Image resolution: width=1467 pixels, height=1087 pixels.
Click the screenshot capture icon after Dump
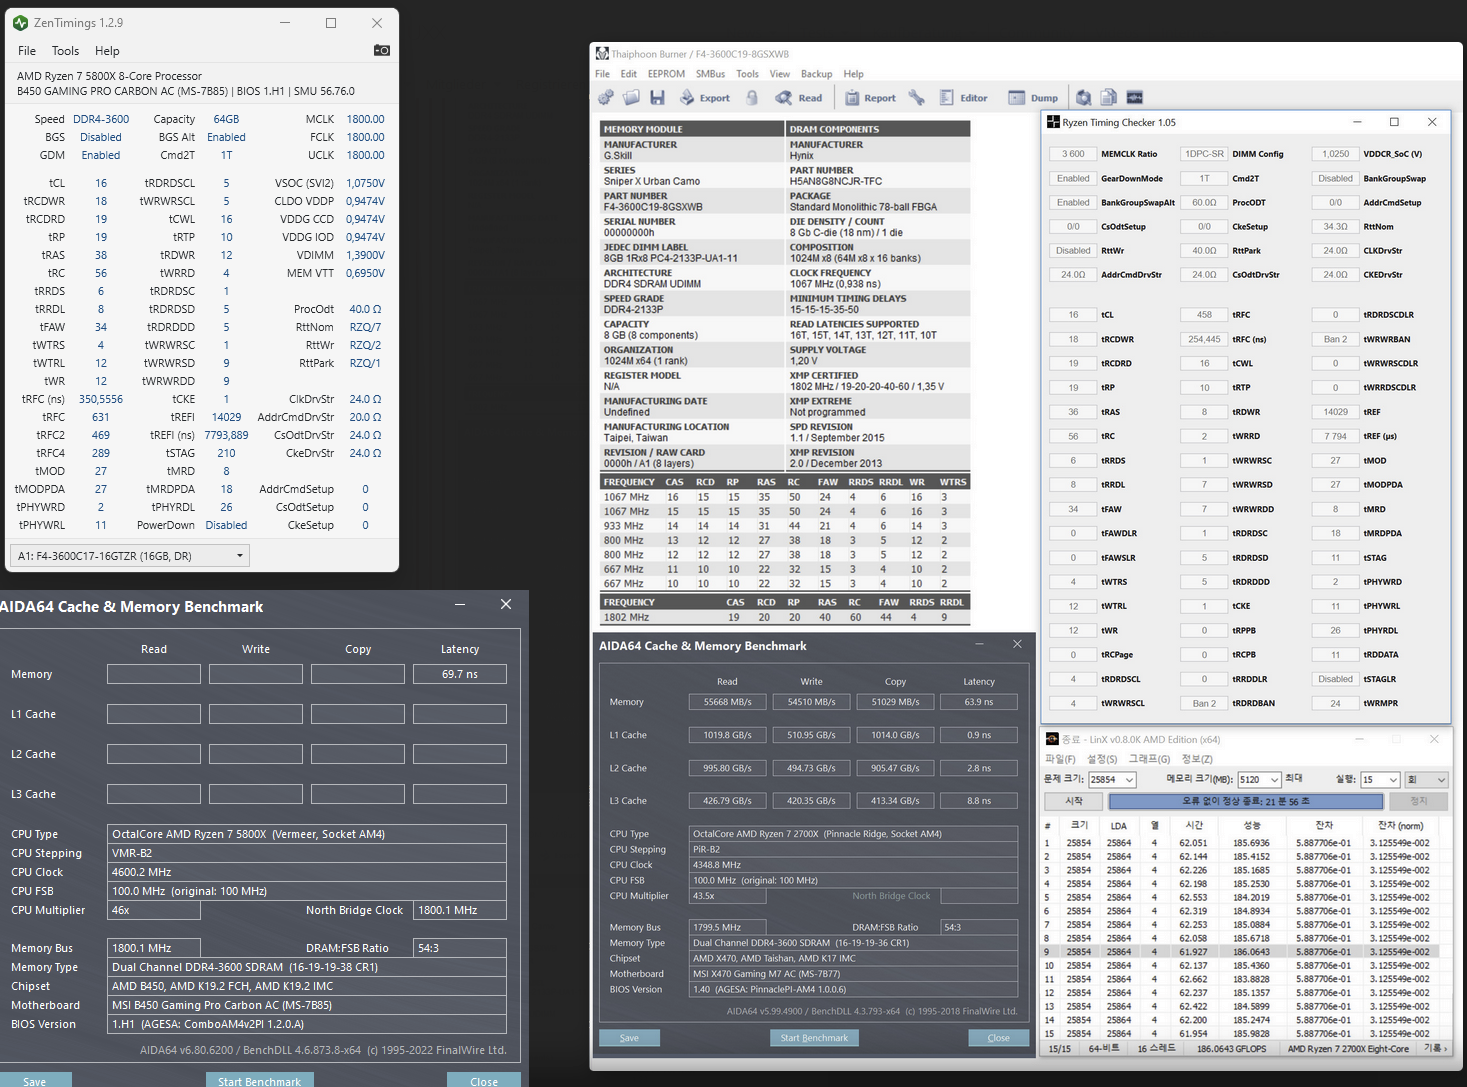[1083, 98]
